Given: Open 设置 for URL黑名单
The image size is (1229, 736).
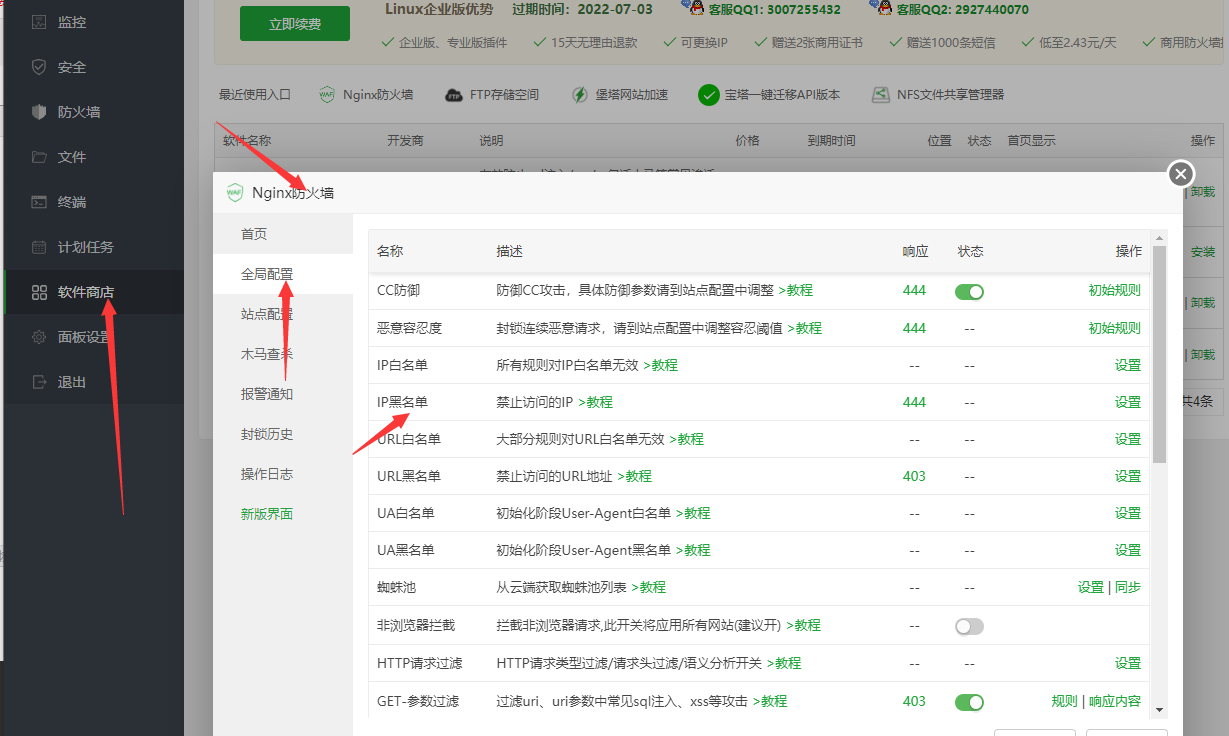Looking at the screenshot, I should pyautogui.click(x=1128, y=476).
